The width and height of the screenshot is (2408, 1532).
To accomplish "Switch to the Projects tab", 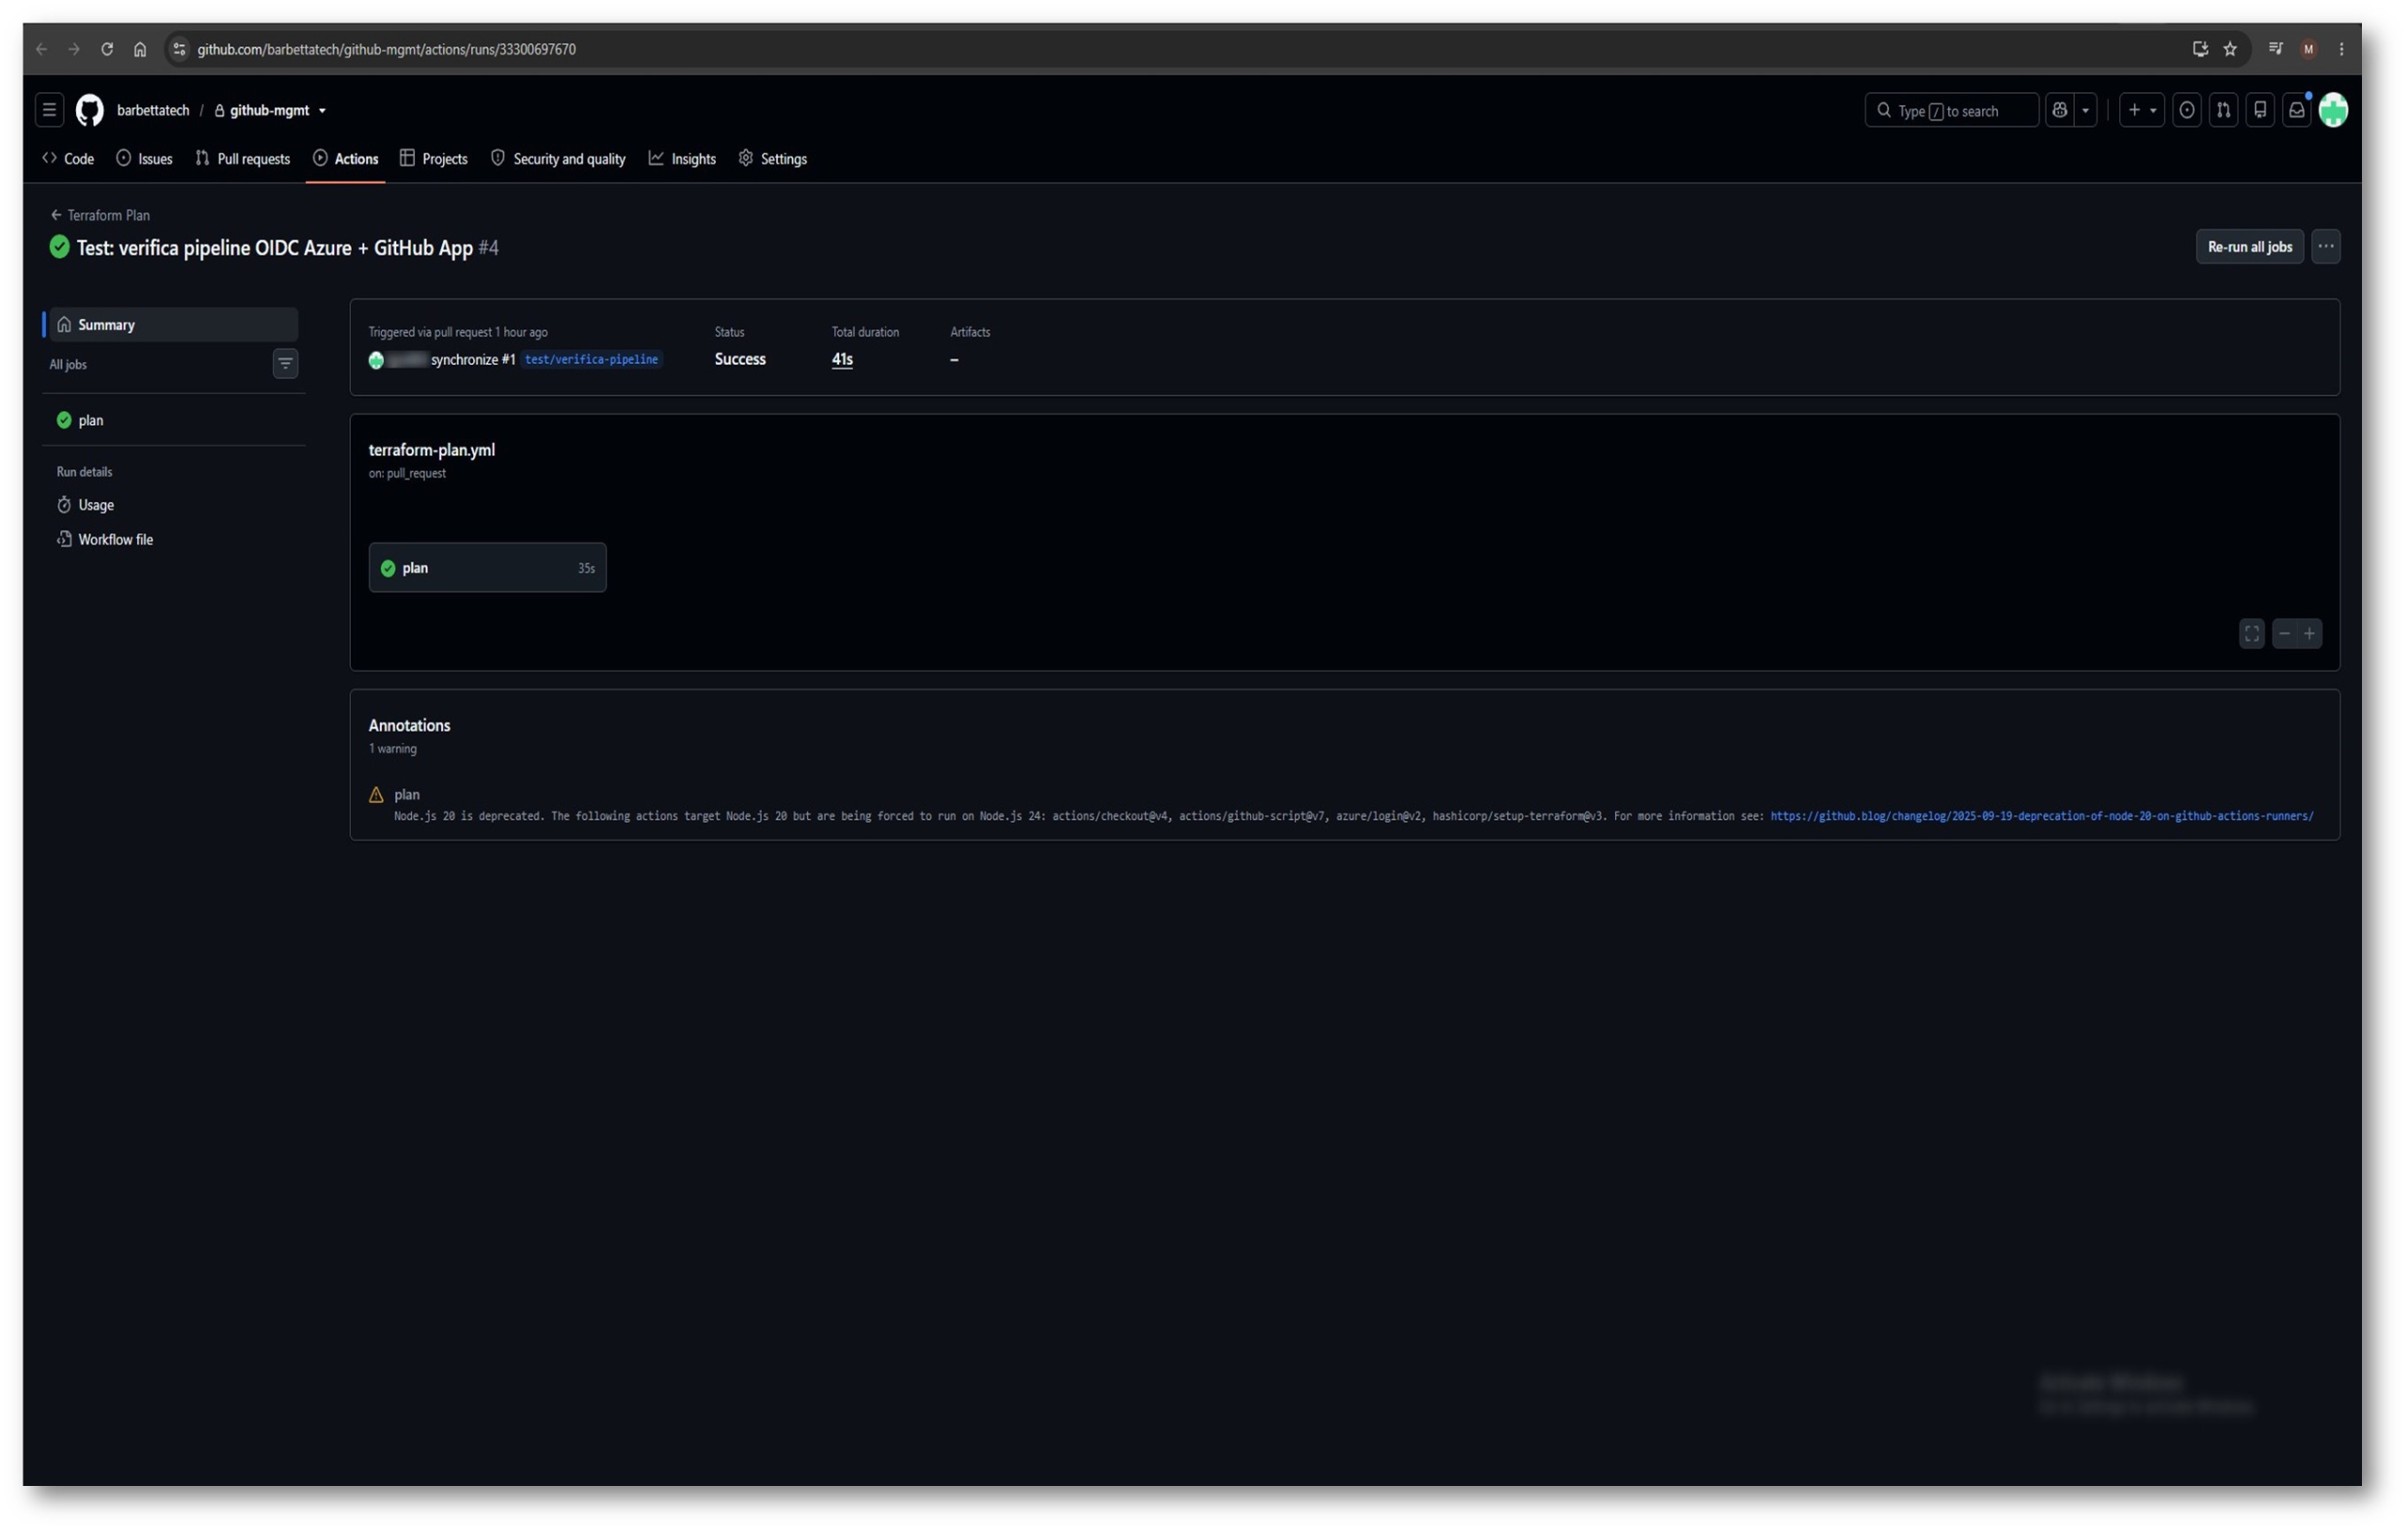I will [434, 159].
